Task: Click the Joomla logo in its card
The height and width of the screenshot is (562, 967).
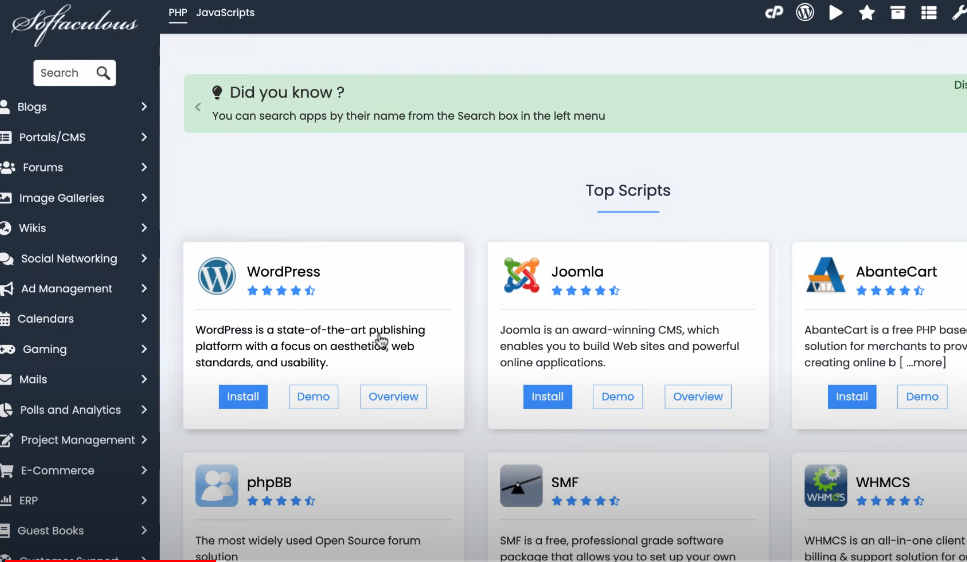Action: coord(521,275)
